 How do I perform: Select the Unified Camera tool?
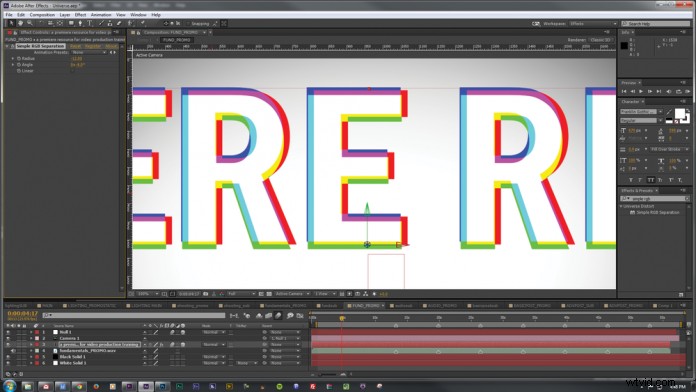click(x=51, y=23)
